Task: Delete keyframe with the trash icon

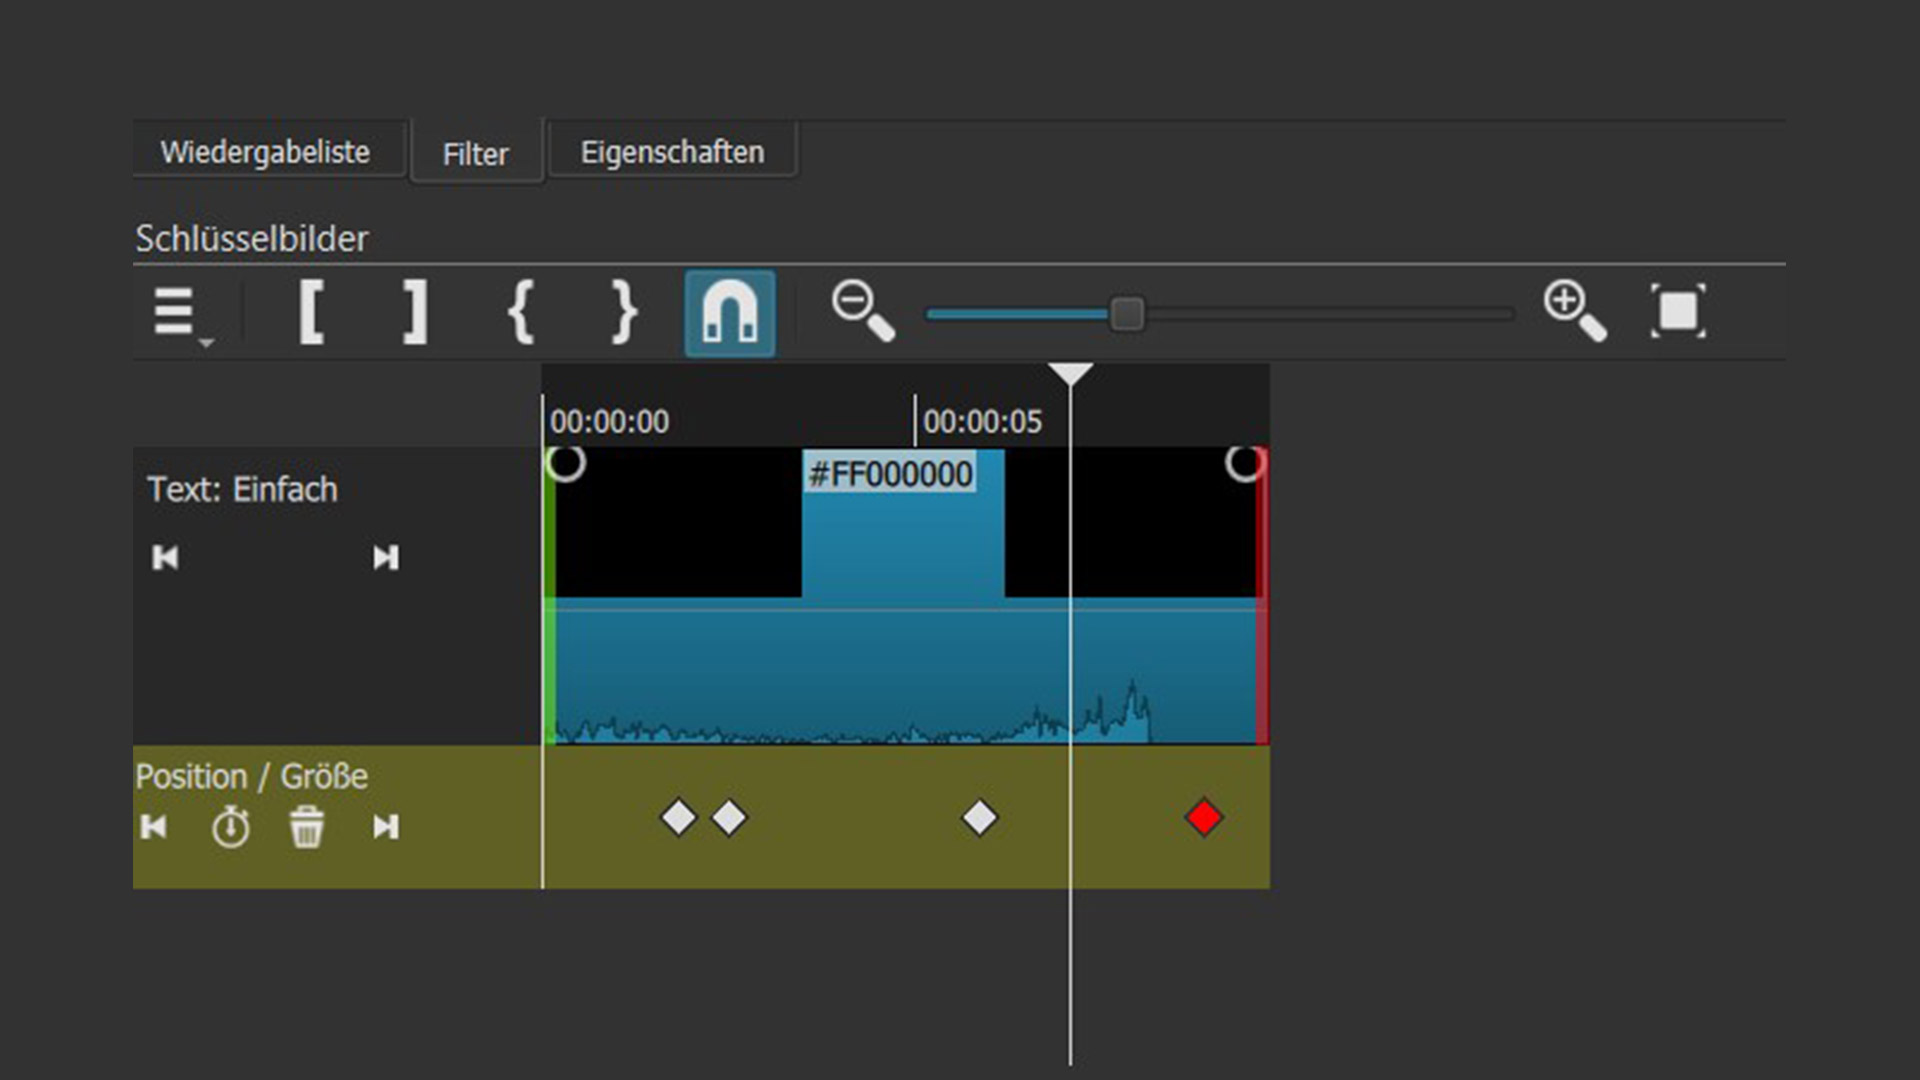Action: (307, 827)
